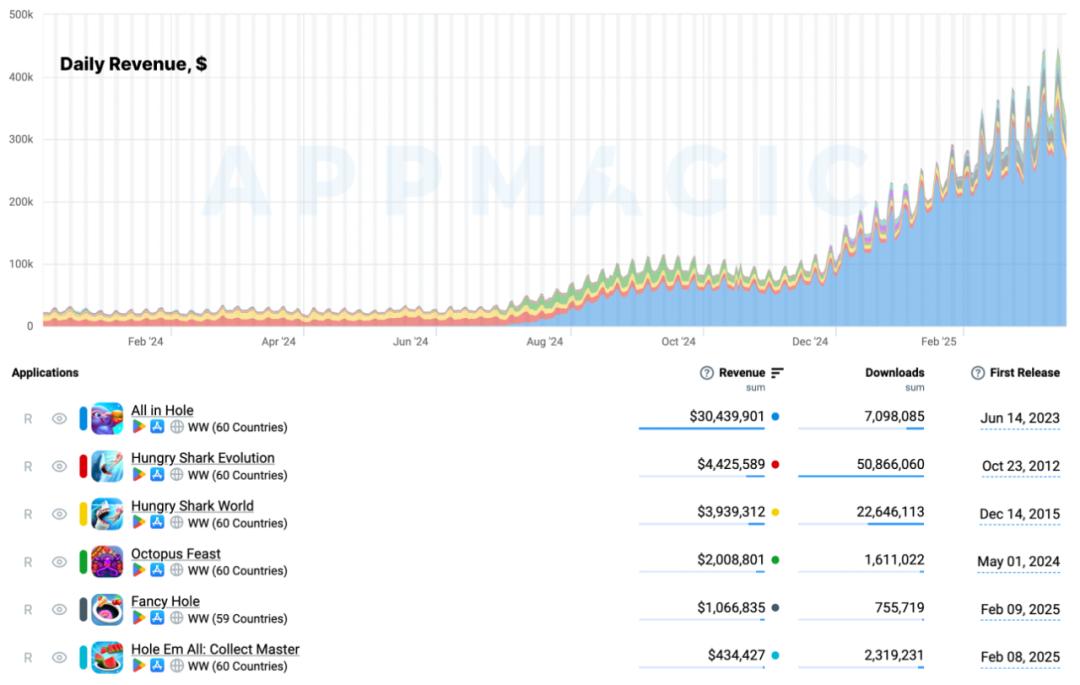Sort table using the Revenue sort icon
This screenshot has height=685, width=1080.
pos(777,373)
